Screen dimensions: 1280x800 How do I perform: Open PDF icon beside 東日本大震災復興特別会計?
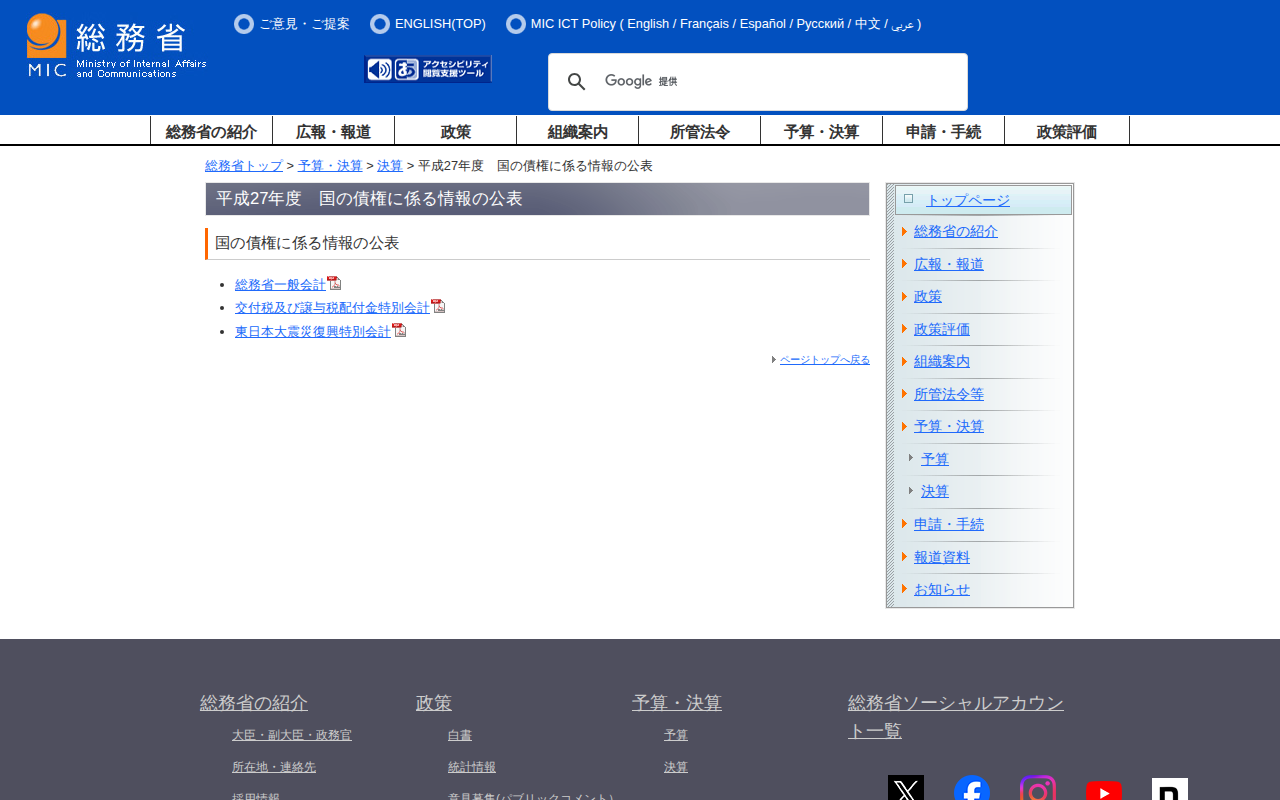point(399,330)
